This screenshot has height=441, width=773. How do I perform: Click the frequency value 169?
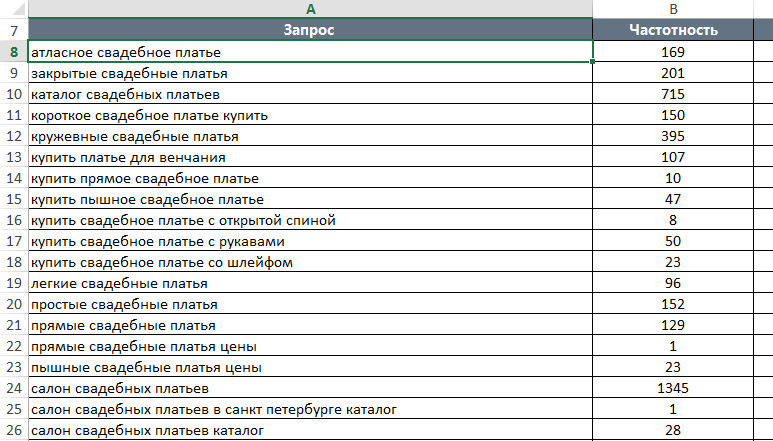coord(673,52)
